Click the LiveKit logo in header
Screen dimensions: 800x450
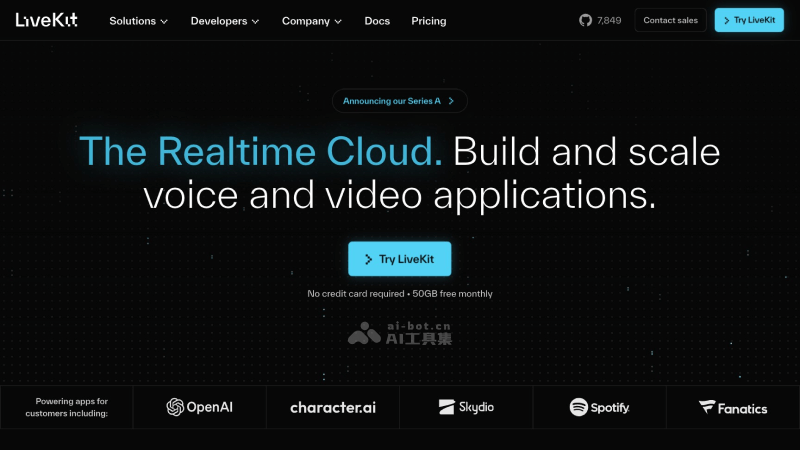(46, 20)
